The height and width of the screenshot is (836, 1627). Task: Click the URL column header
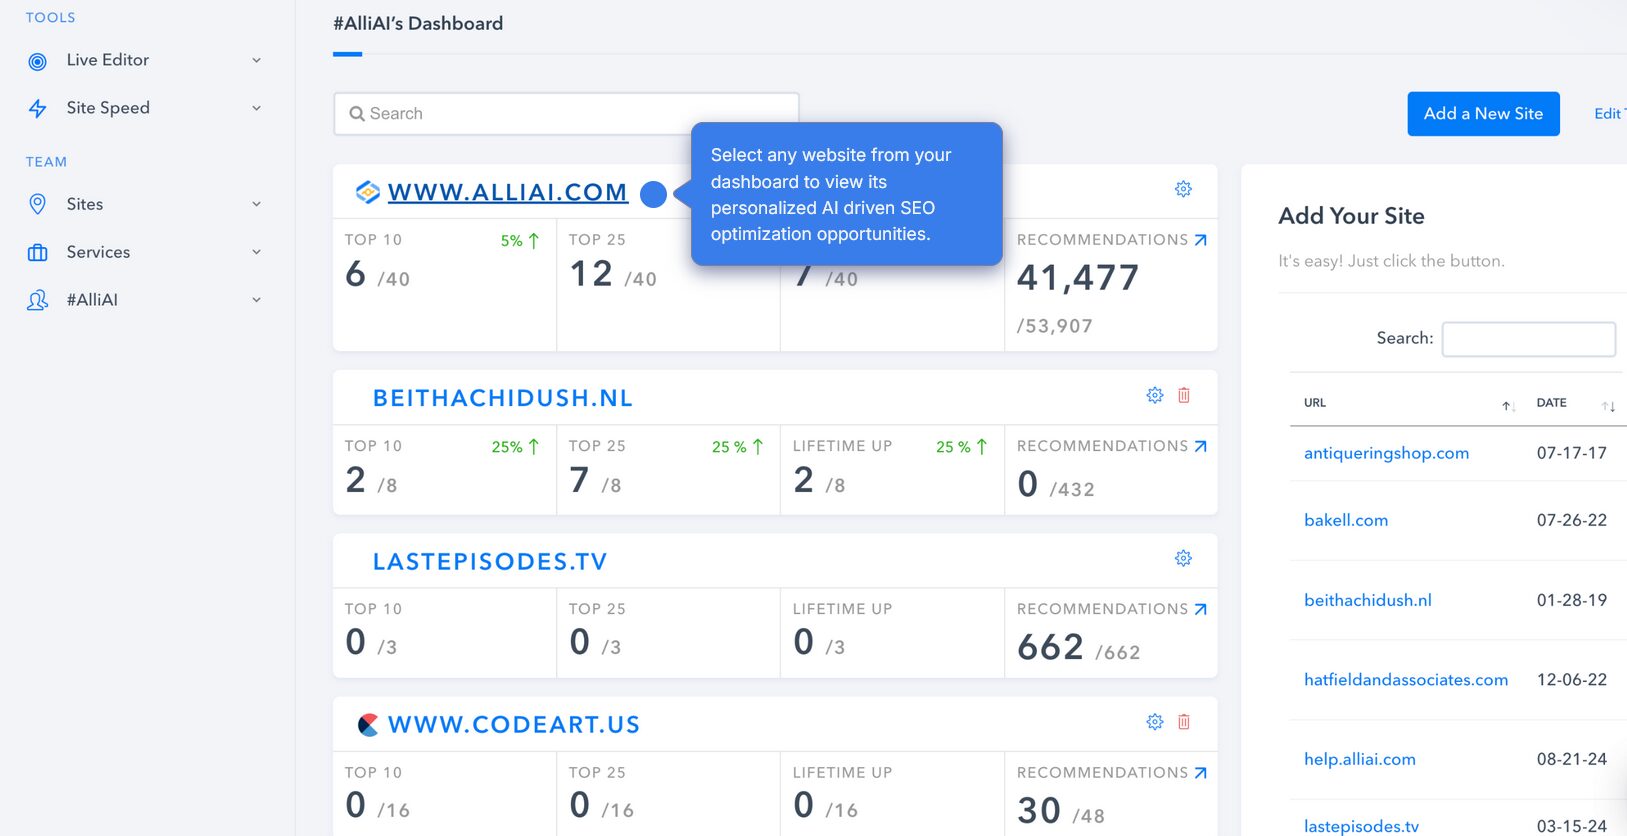click(x=1315, y=403)
